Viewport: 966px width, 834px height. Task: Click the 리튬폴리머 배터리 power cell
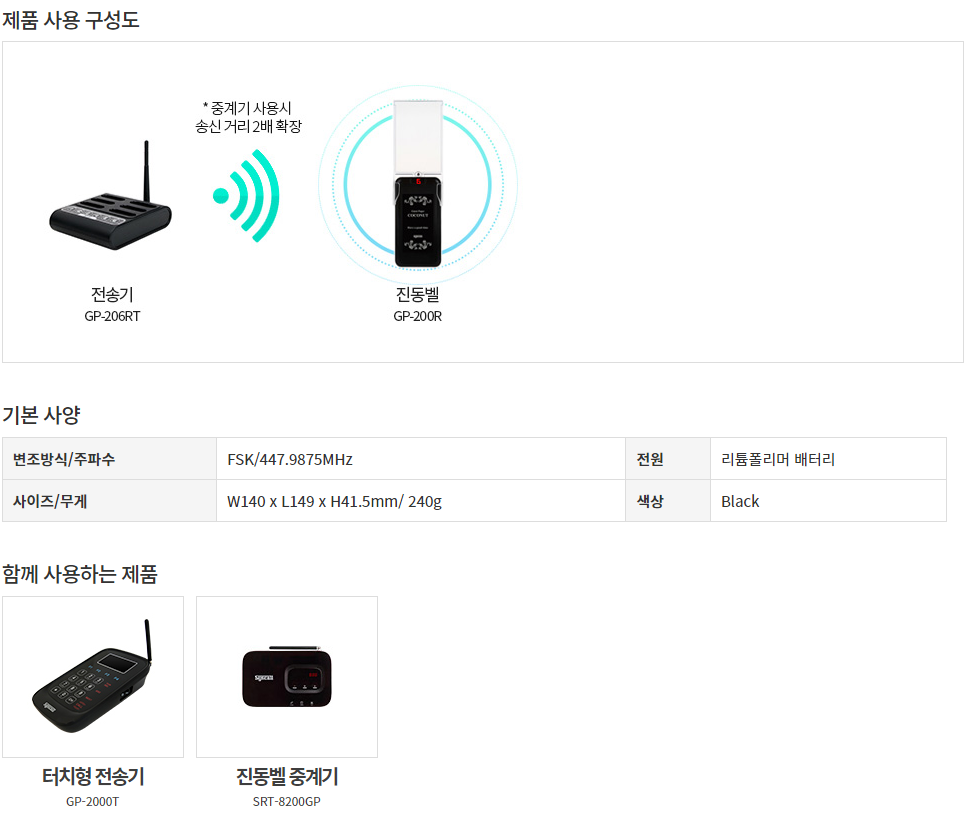[x=828, y=459]
